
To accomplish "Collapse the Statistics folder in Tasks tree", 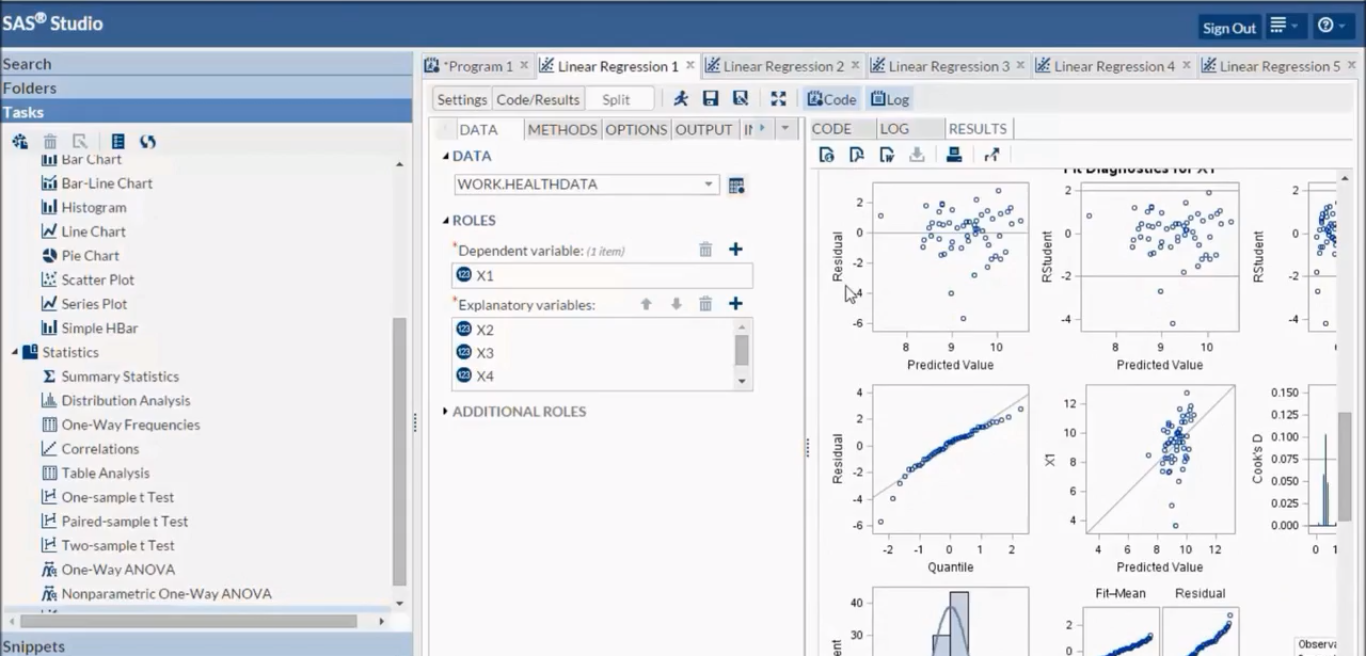I will (15, 352).
